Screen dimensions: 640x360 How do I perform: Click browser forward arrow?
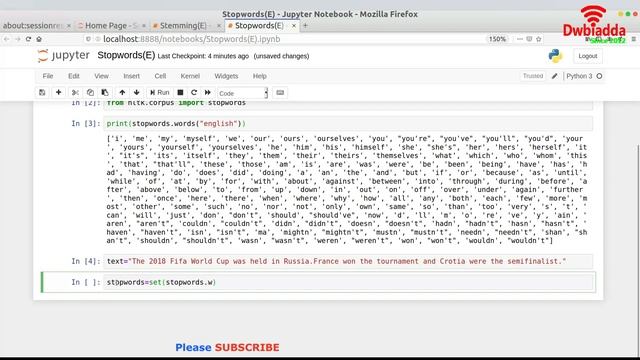click(x=18, y=39)
